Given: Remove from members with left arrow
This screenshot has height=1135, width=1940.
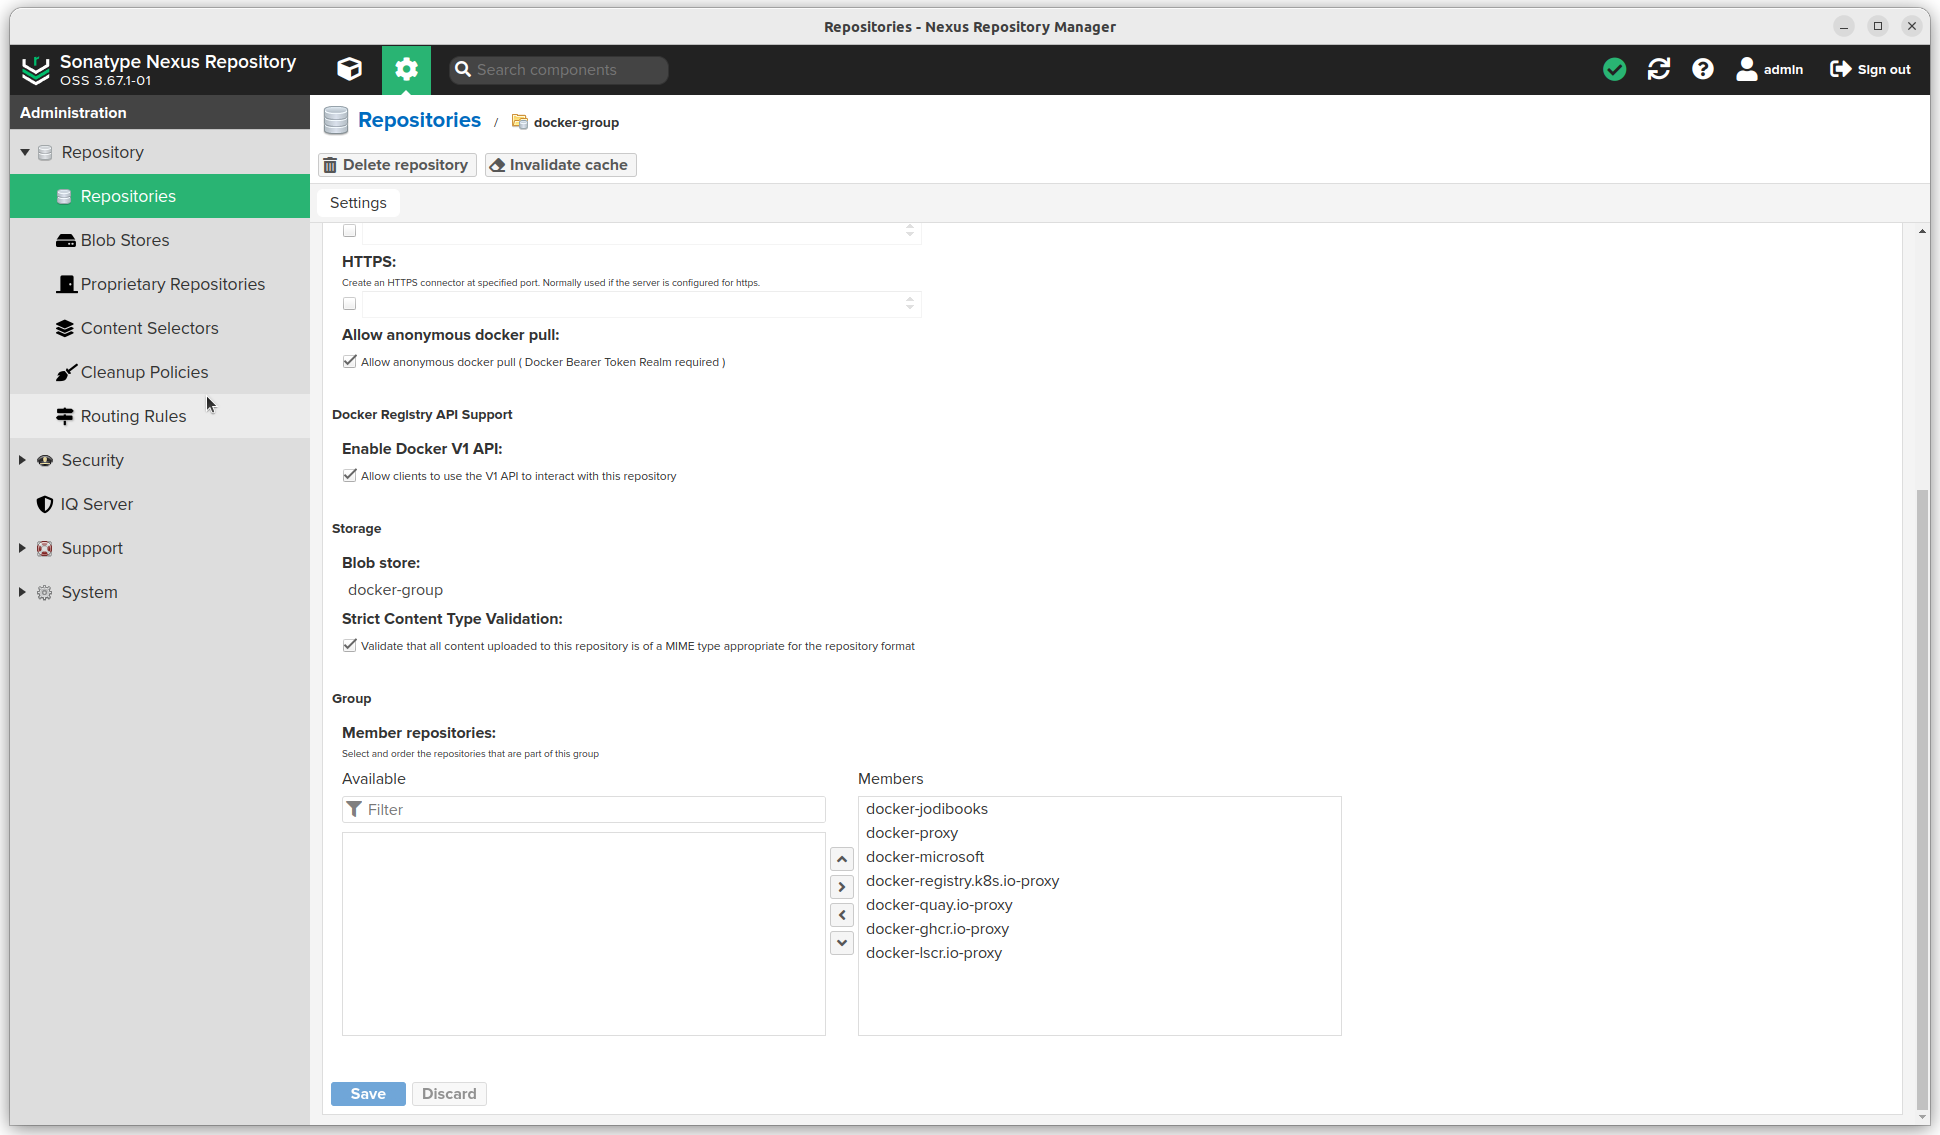Looking at the screenshot, I should 842,915.
